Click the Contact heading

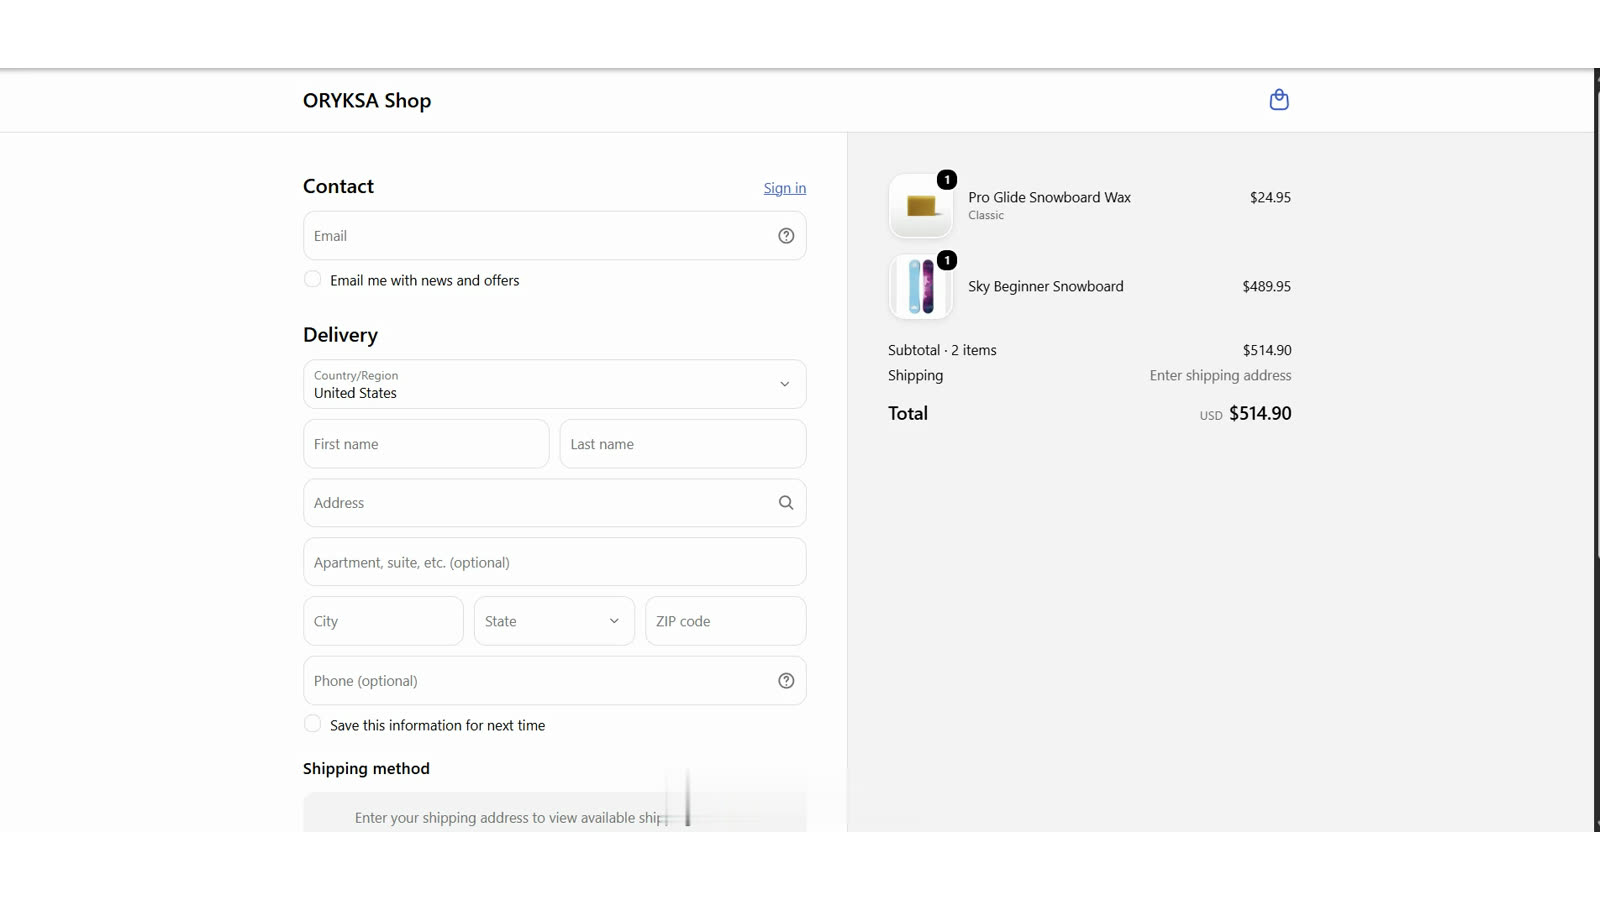338,186
